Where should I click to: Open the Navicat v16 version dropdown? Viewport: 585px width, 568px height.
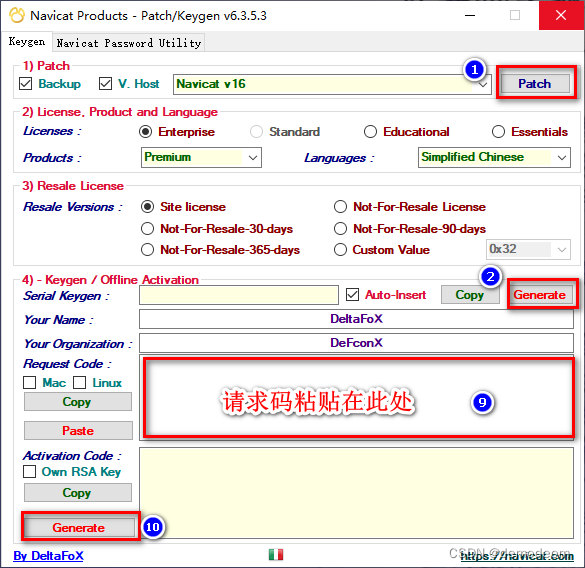pos(332,84)
